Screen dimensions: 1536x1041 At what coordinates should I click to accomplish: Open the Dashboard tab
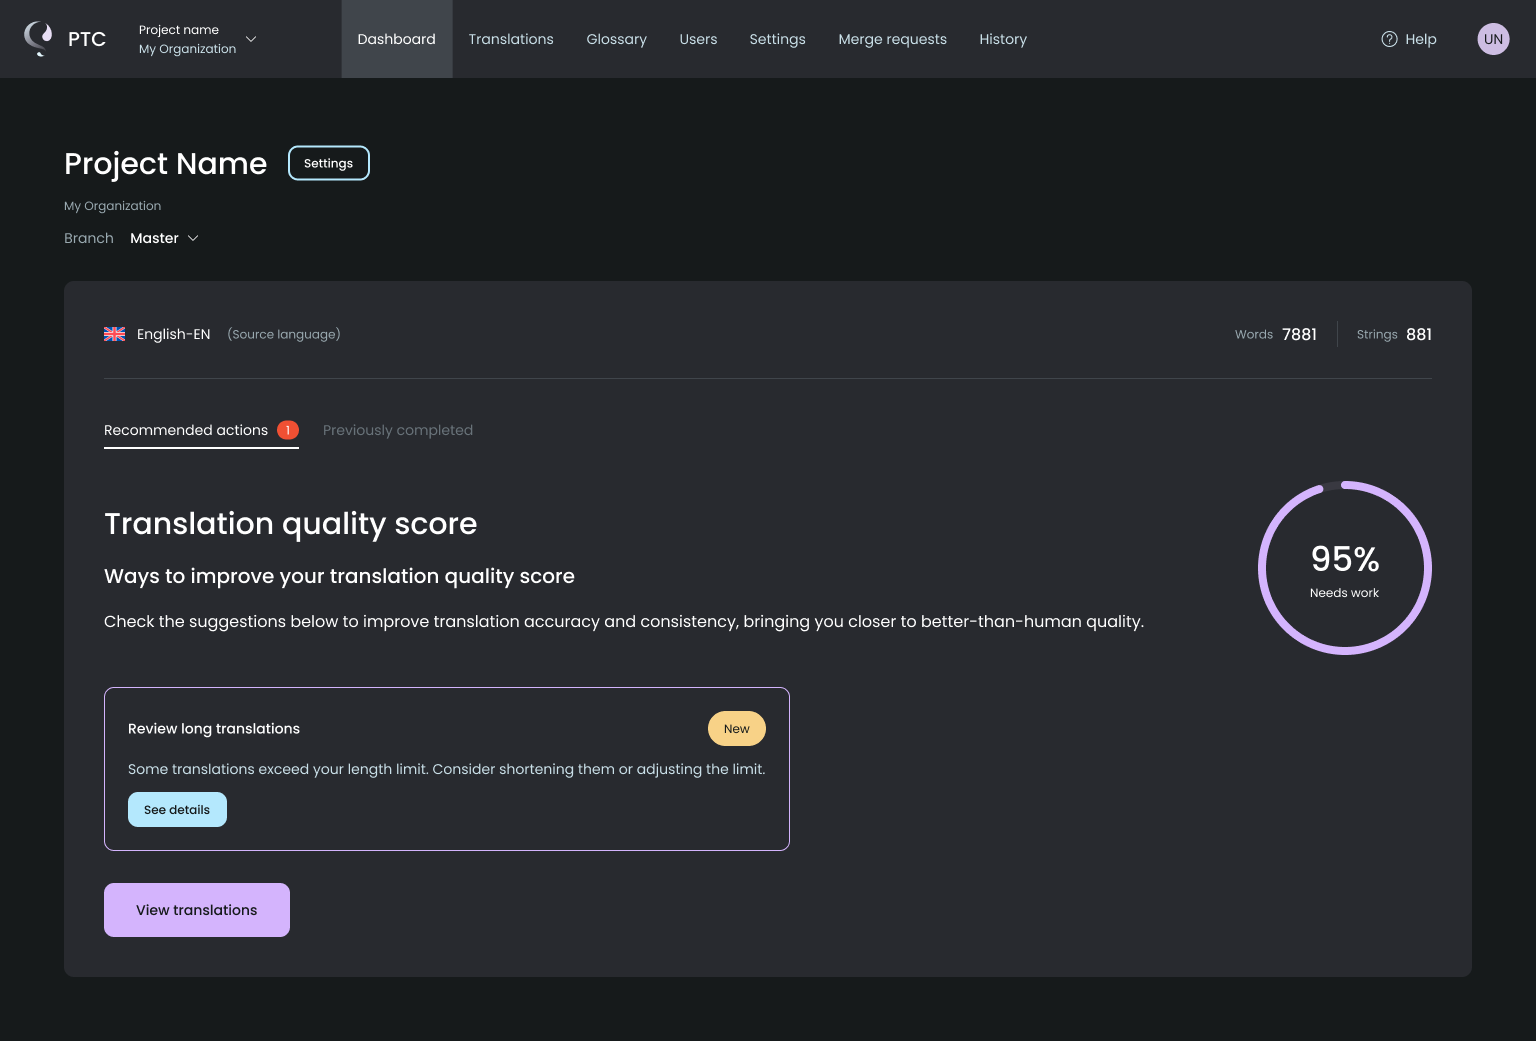[x=396, y=39]
